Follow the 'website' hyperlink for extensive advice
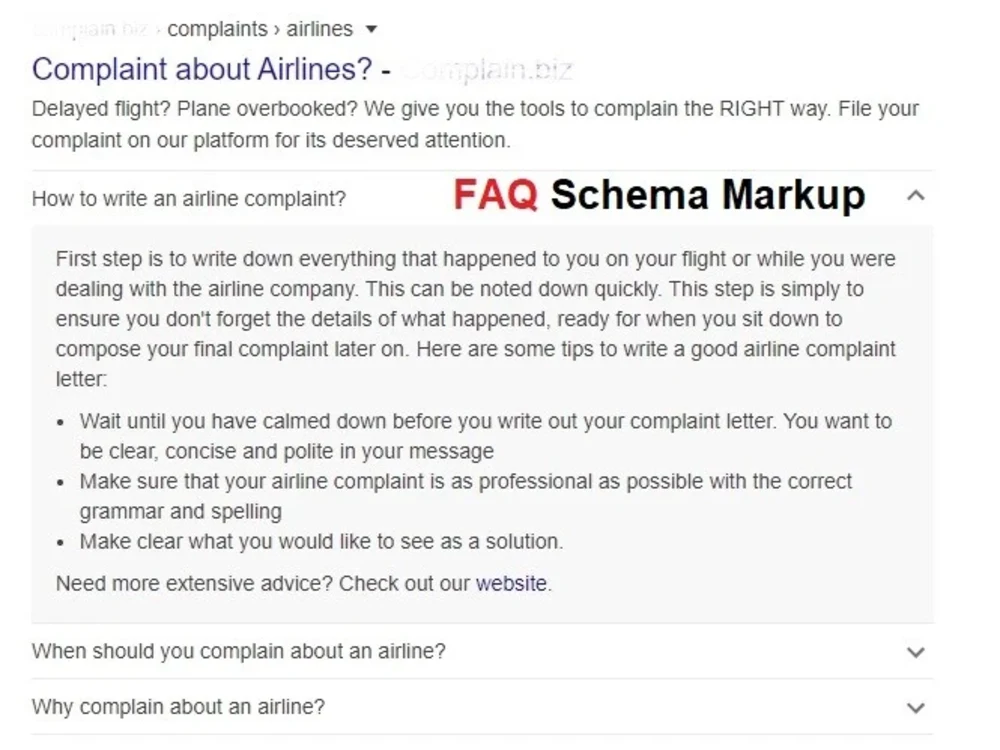1000x750 pixels. [x=510, y=583]
